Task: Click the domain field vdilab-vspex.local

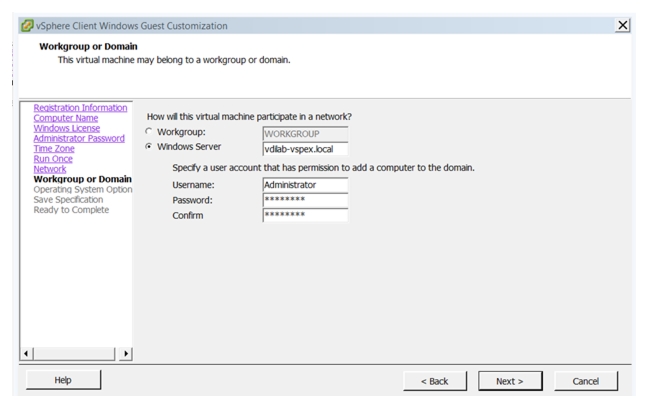Action: tap(305, 149)
